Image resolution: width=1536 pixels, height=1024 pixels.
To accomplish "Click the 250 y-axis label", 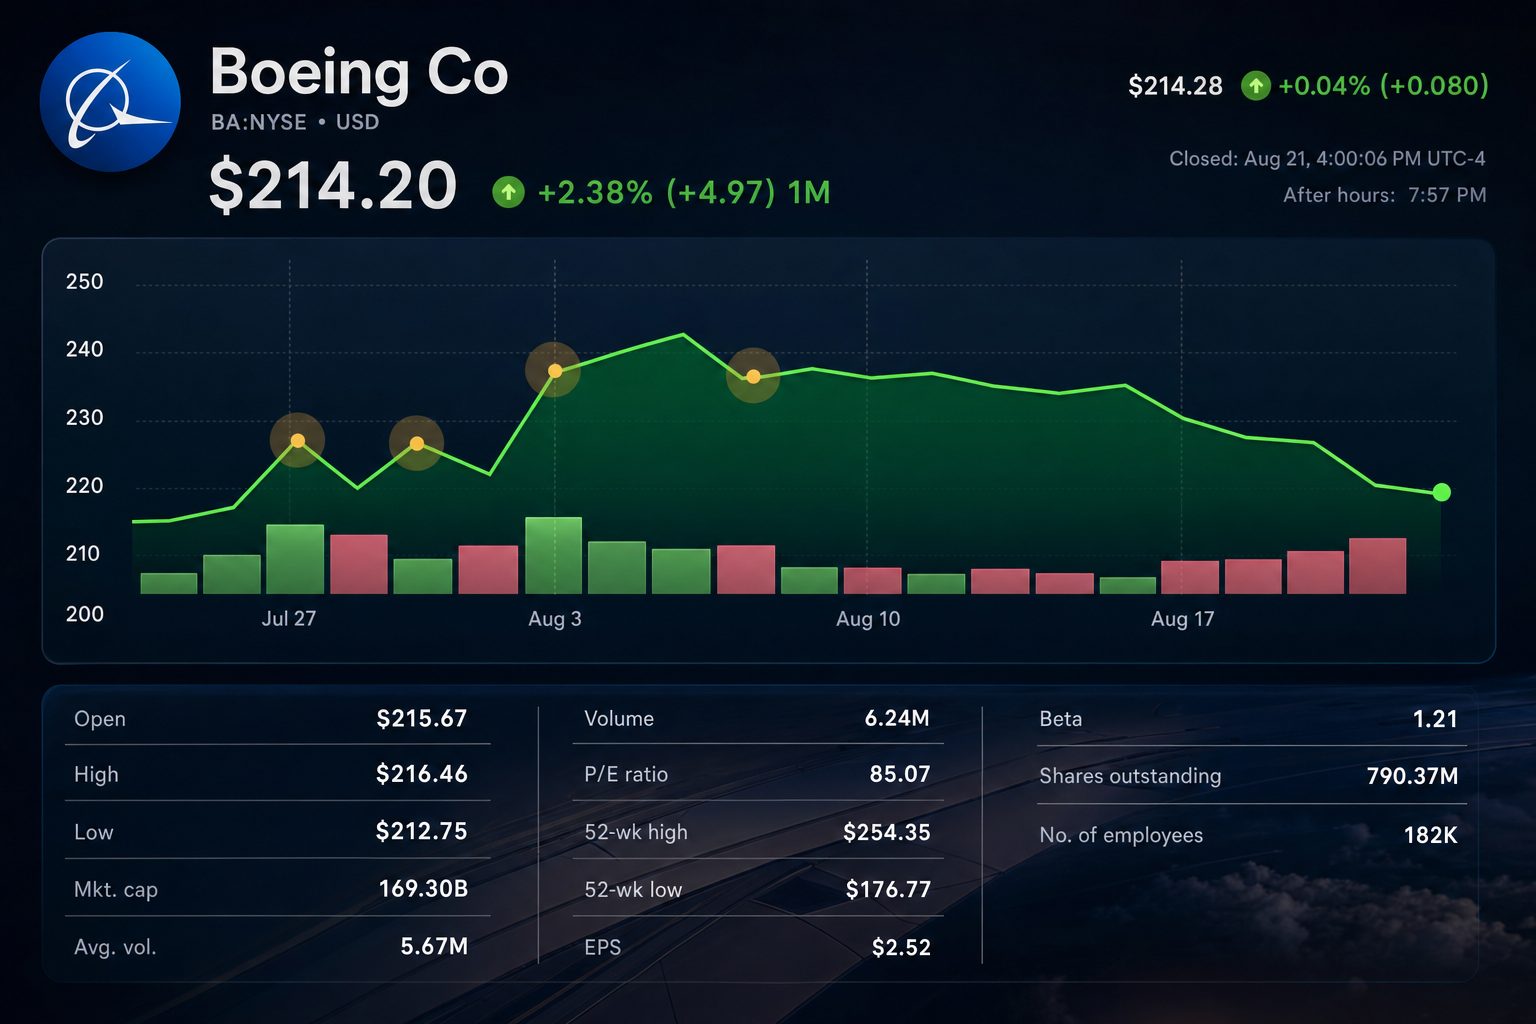I will pyautogui.click(x=85, y=282).
